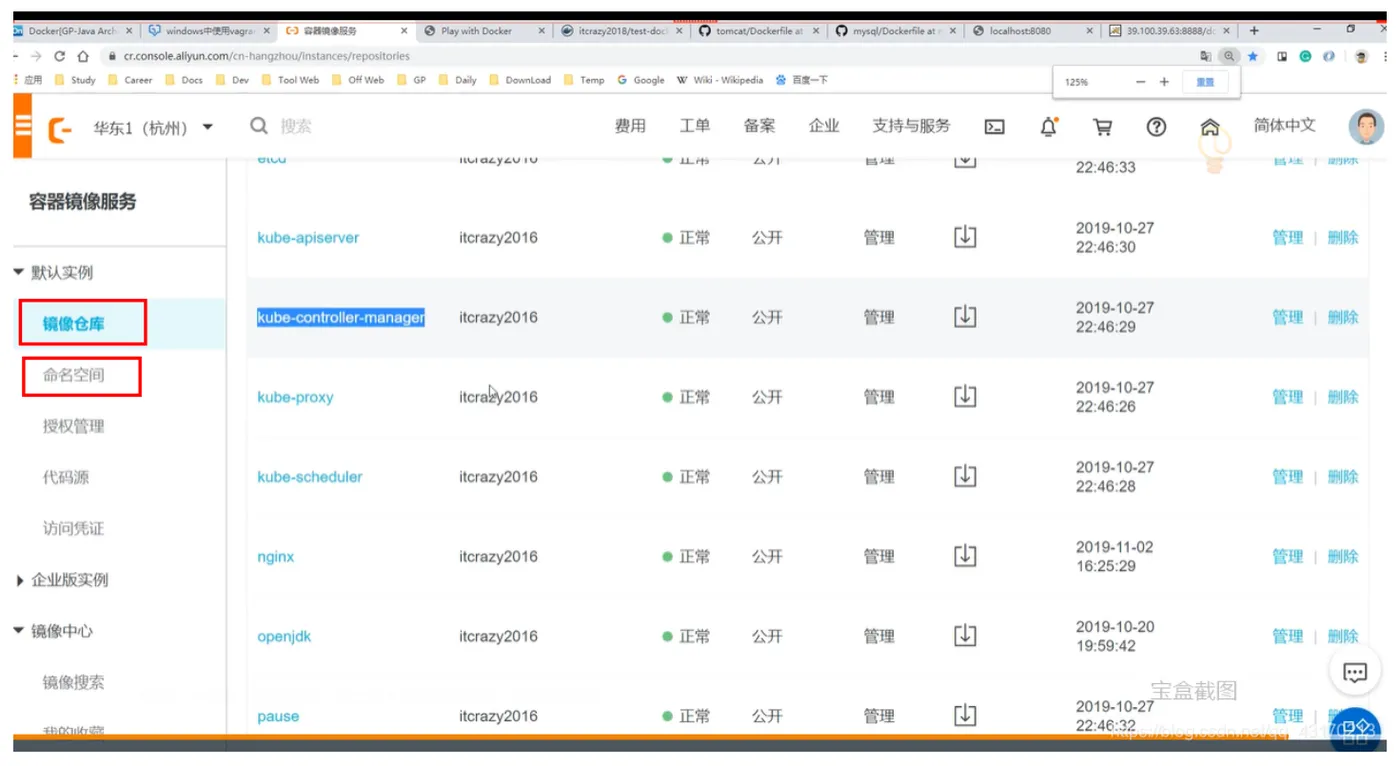Click 删除 link for openjdk row
The width and height of the screenshot is (1400, 766).
pyautogui.click(x=1343, y=636)
